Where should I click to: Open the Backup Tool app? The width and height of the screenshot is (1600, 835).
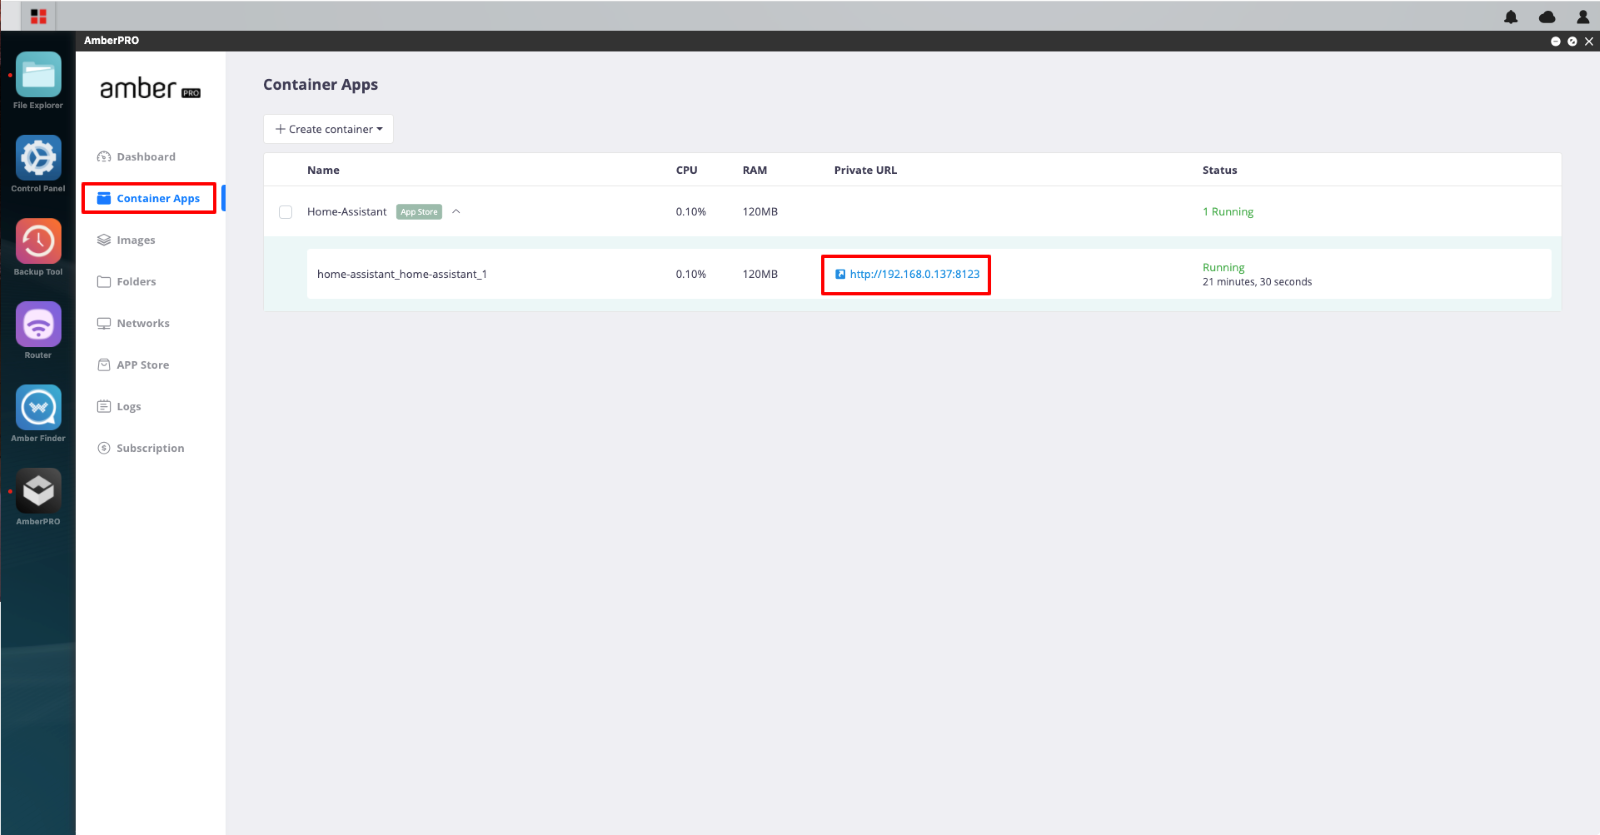pyautogui.click(x=38, y=241)
